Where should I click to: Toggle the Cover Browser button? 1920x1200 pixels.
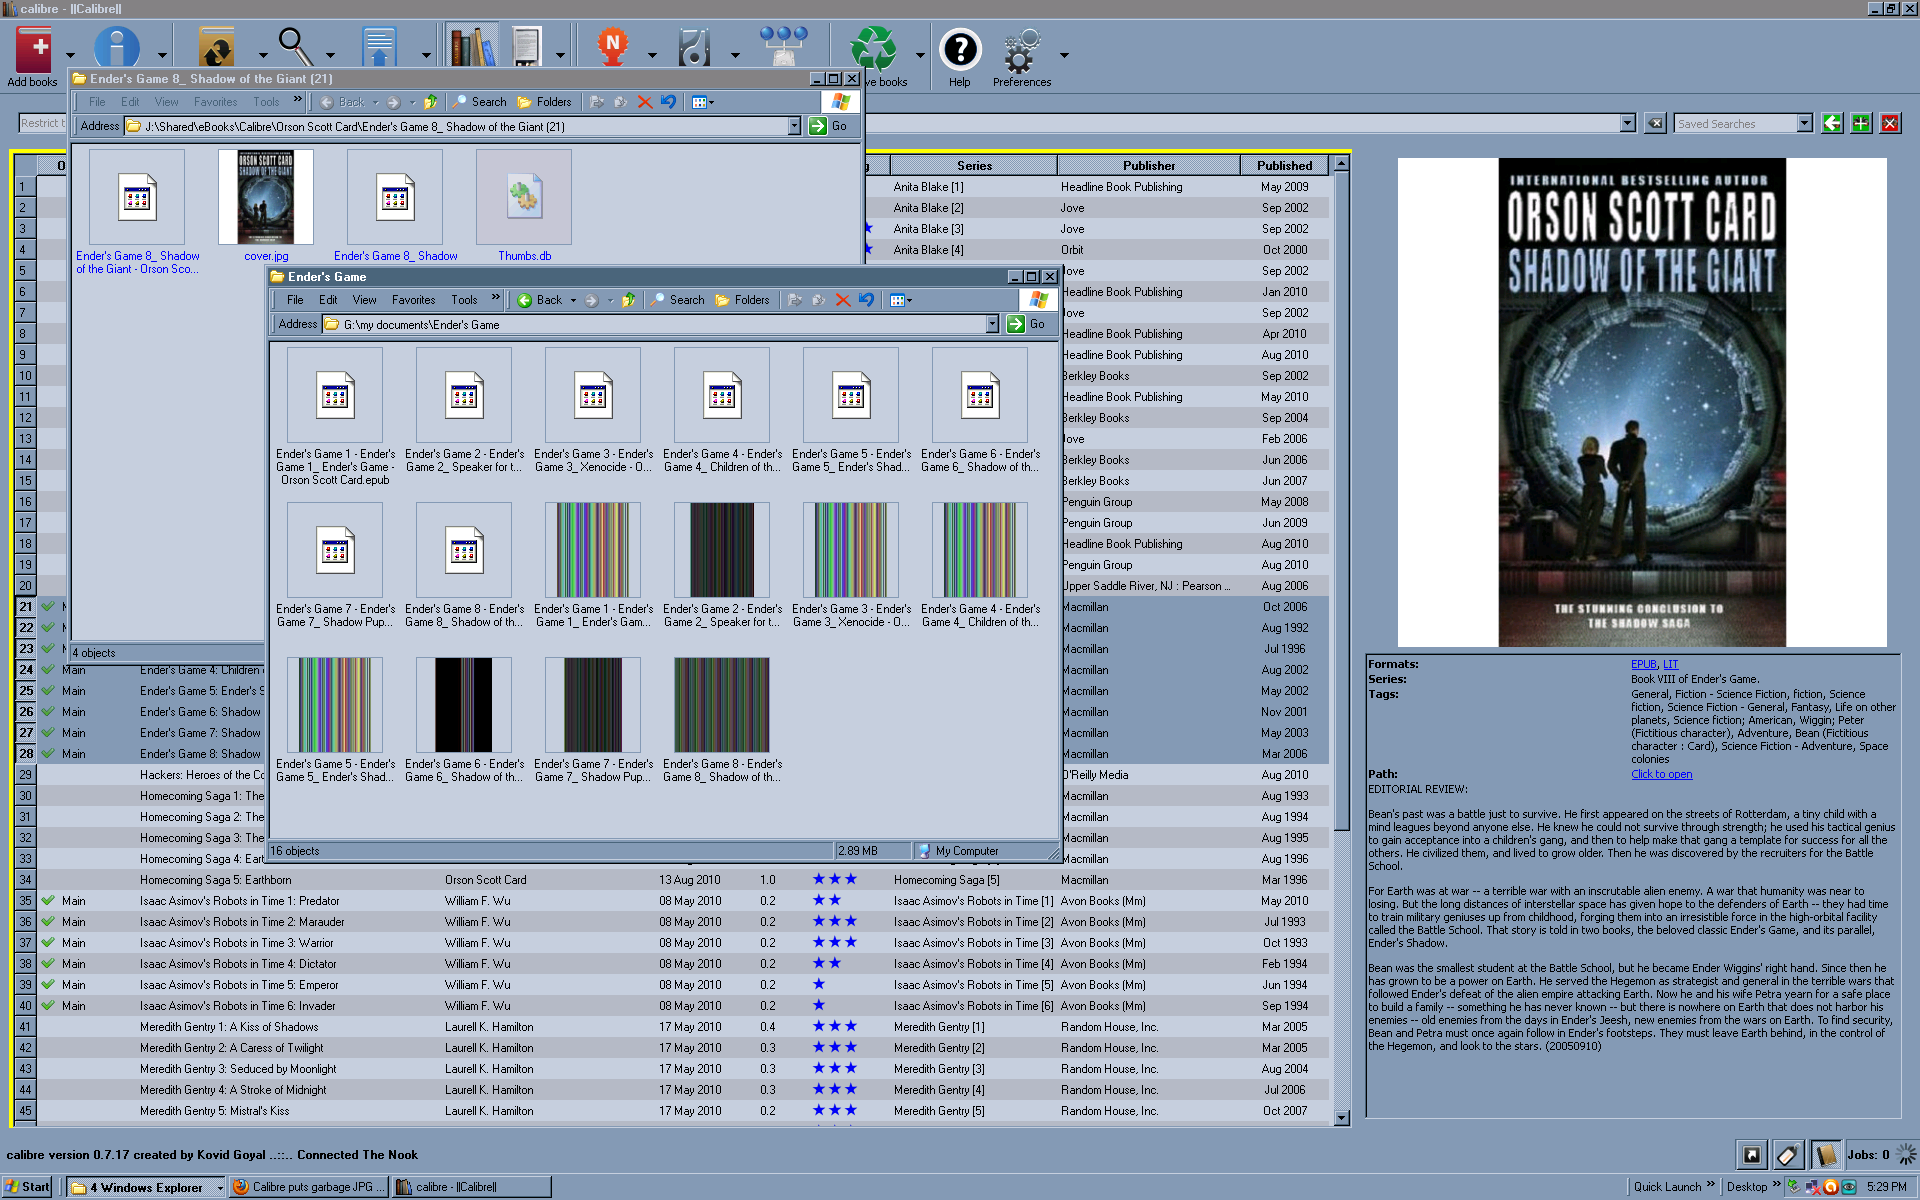point(1752,1155)
